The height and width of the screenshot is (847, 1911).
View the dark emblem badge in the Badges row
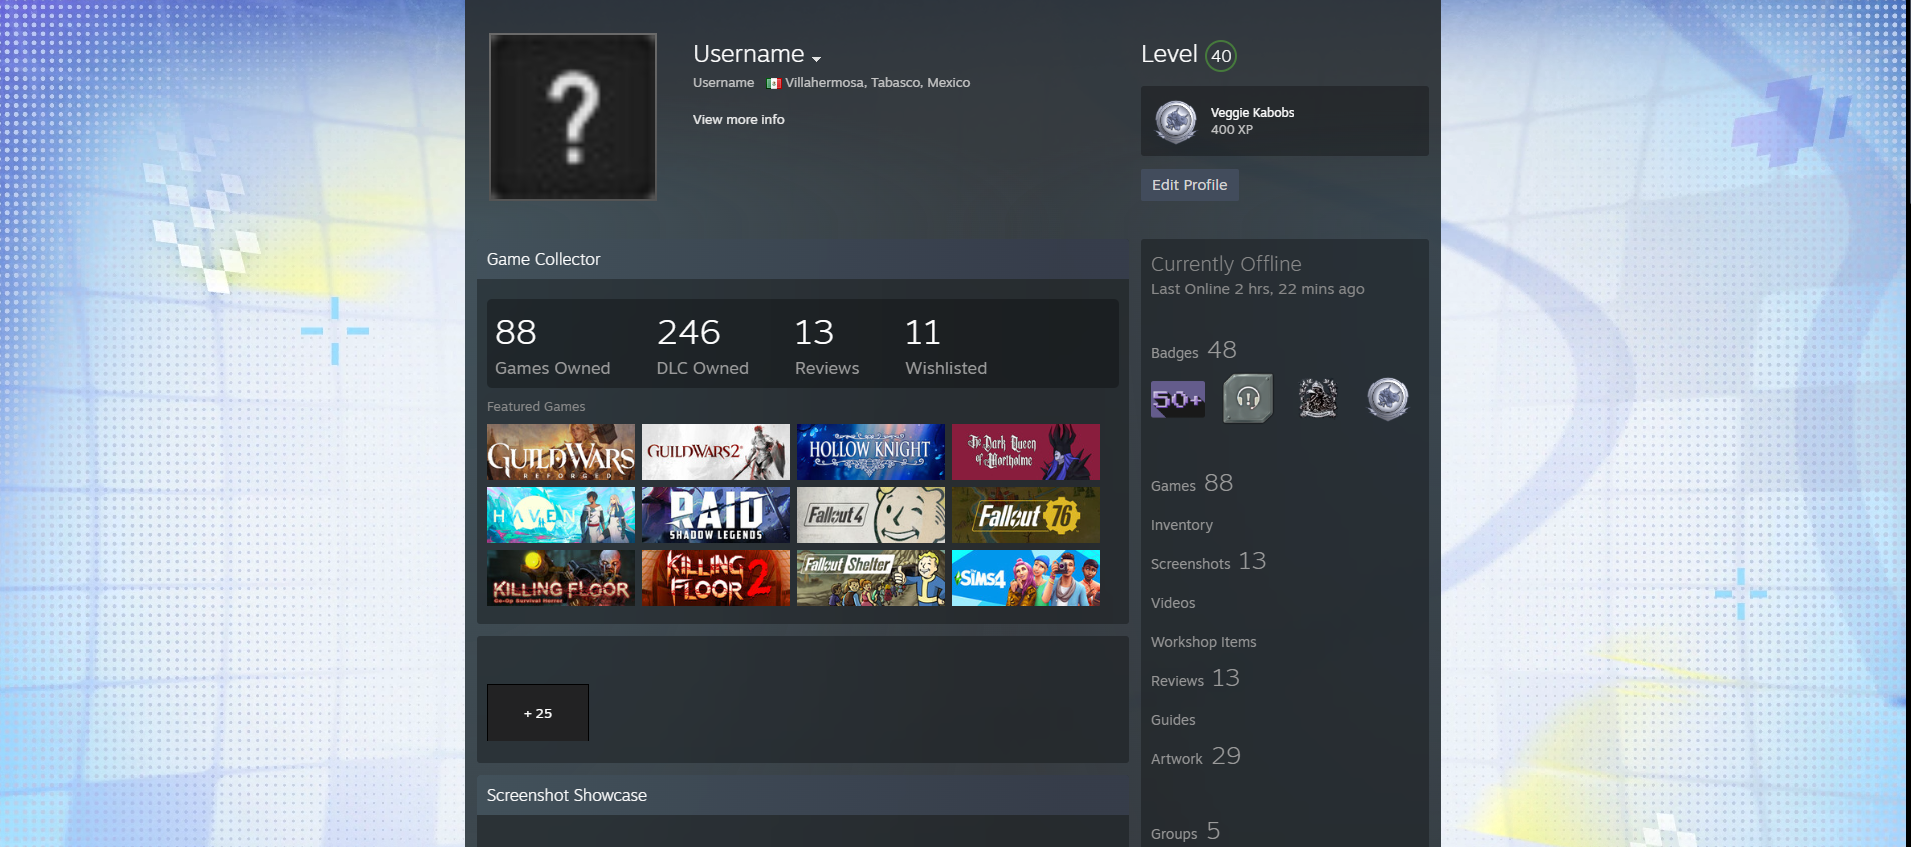1318,398
